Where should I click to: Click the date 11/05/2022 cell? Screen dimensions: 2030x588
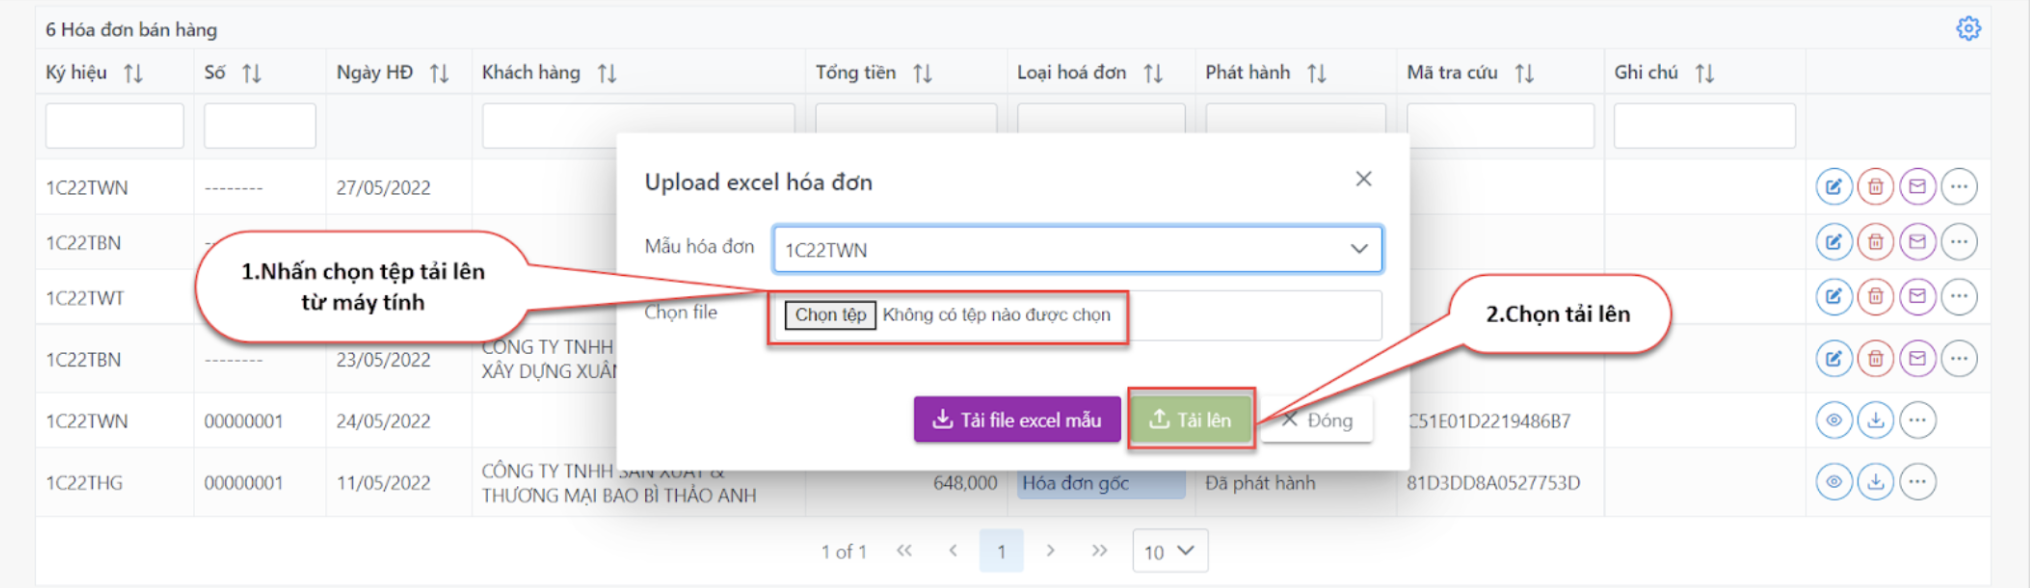click(383, 483)
